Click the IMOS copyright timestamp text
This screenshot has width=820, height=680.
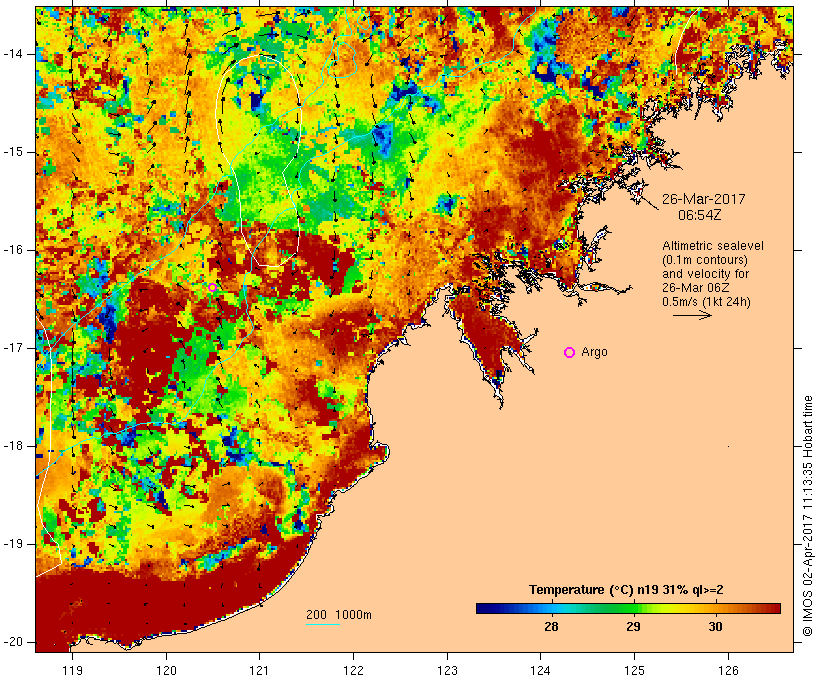coord(808,516)
